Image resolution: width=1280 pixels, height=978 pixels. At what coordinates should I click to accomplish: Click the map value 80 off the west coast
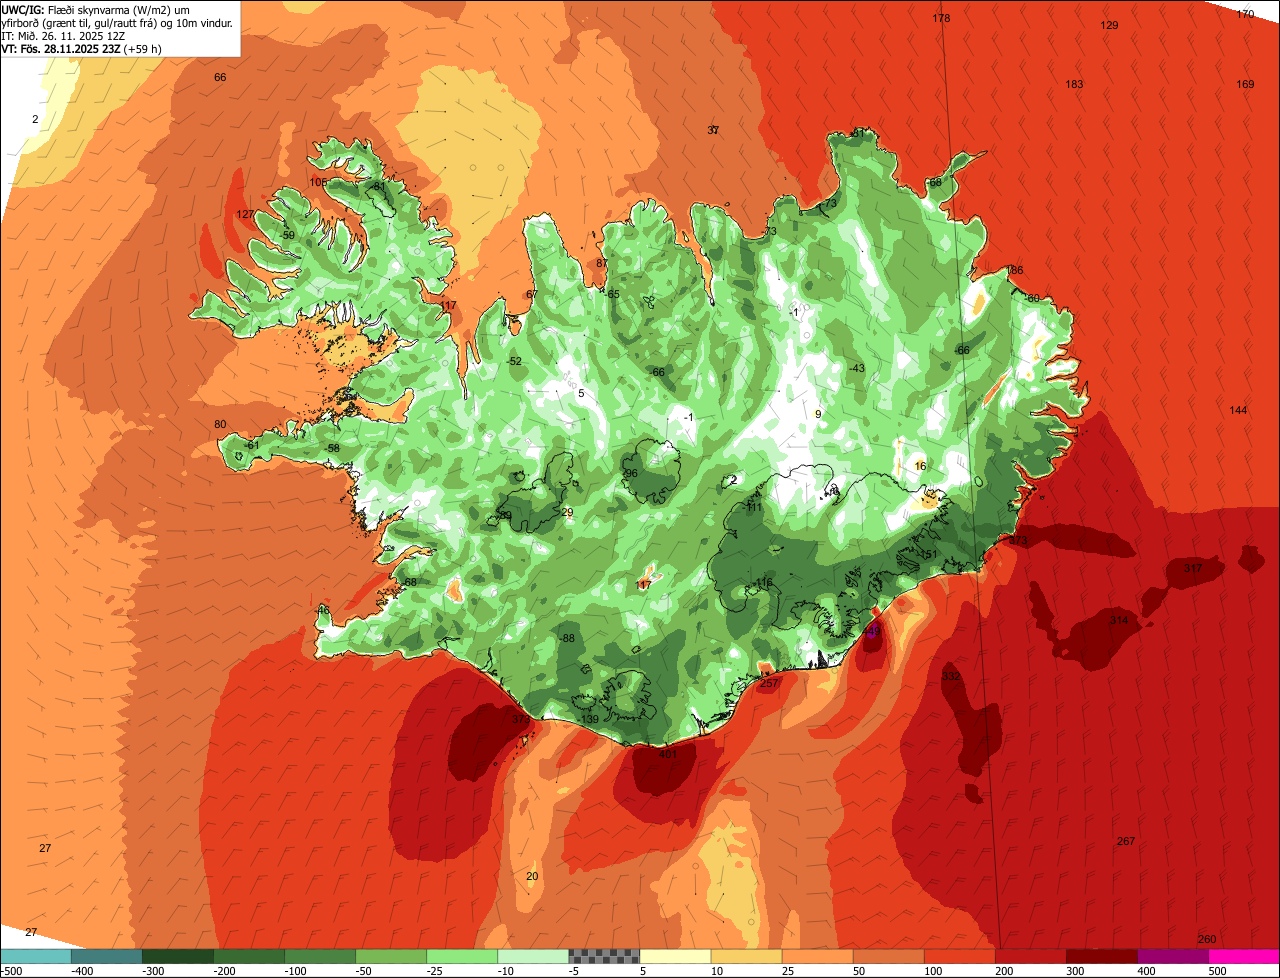click(x=220, y=424)
